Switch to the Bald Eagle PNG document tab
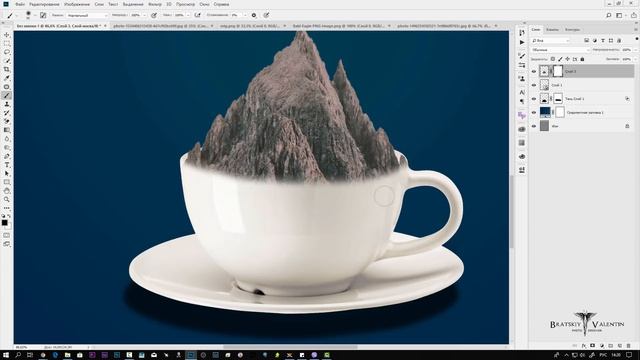 pyautogui.click(x=338, y=26)
